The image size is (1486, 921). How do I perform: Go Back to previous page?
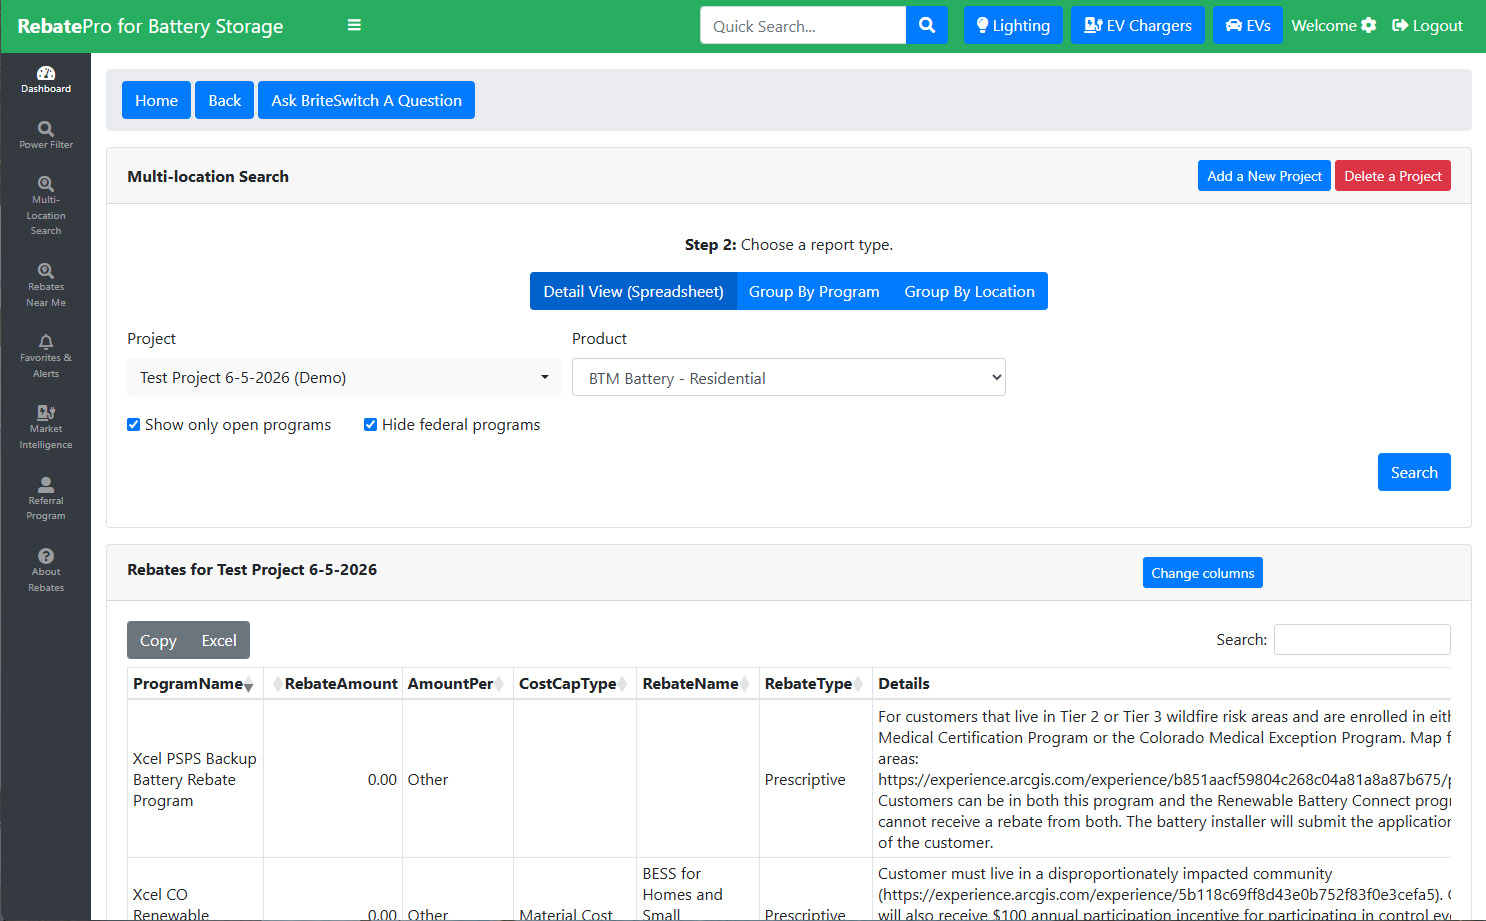click(225, 100)
